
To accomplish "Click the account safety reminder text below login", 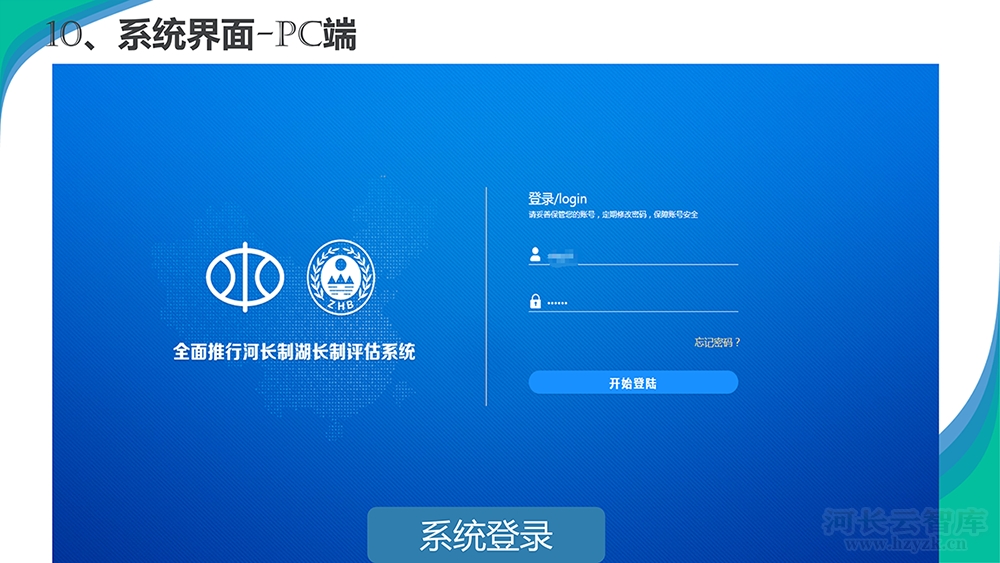I will [x=613, y=215].
